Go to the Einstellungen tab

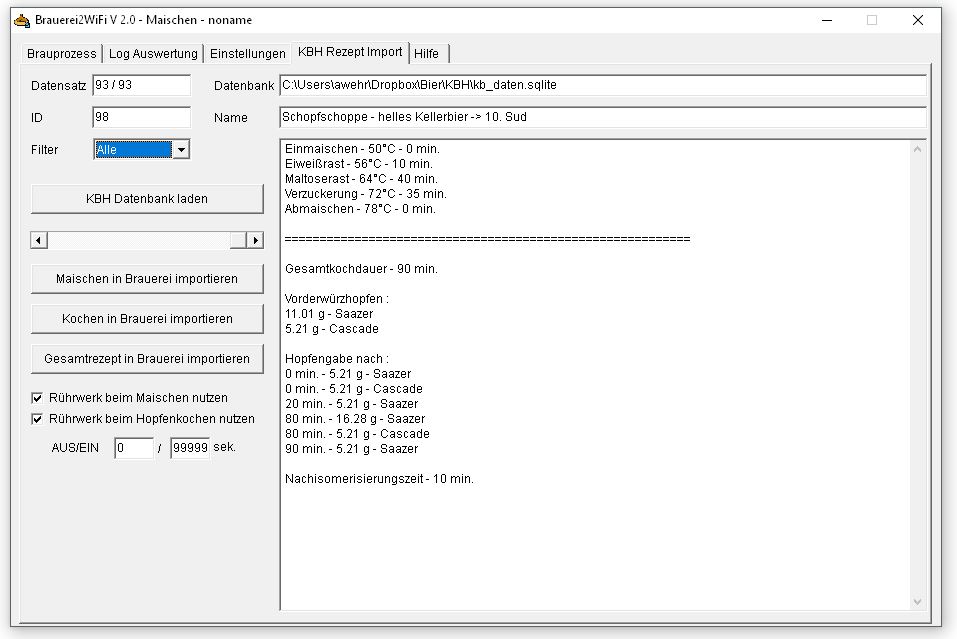pos(247,54)
